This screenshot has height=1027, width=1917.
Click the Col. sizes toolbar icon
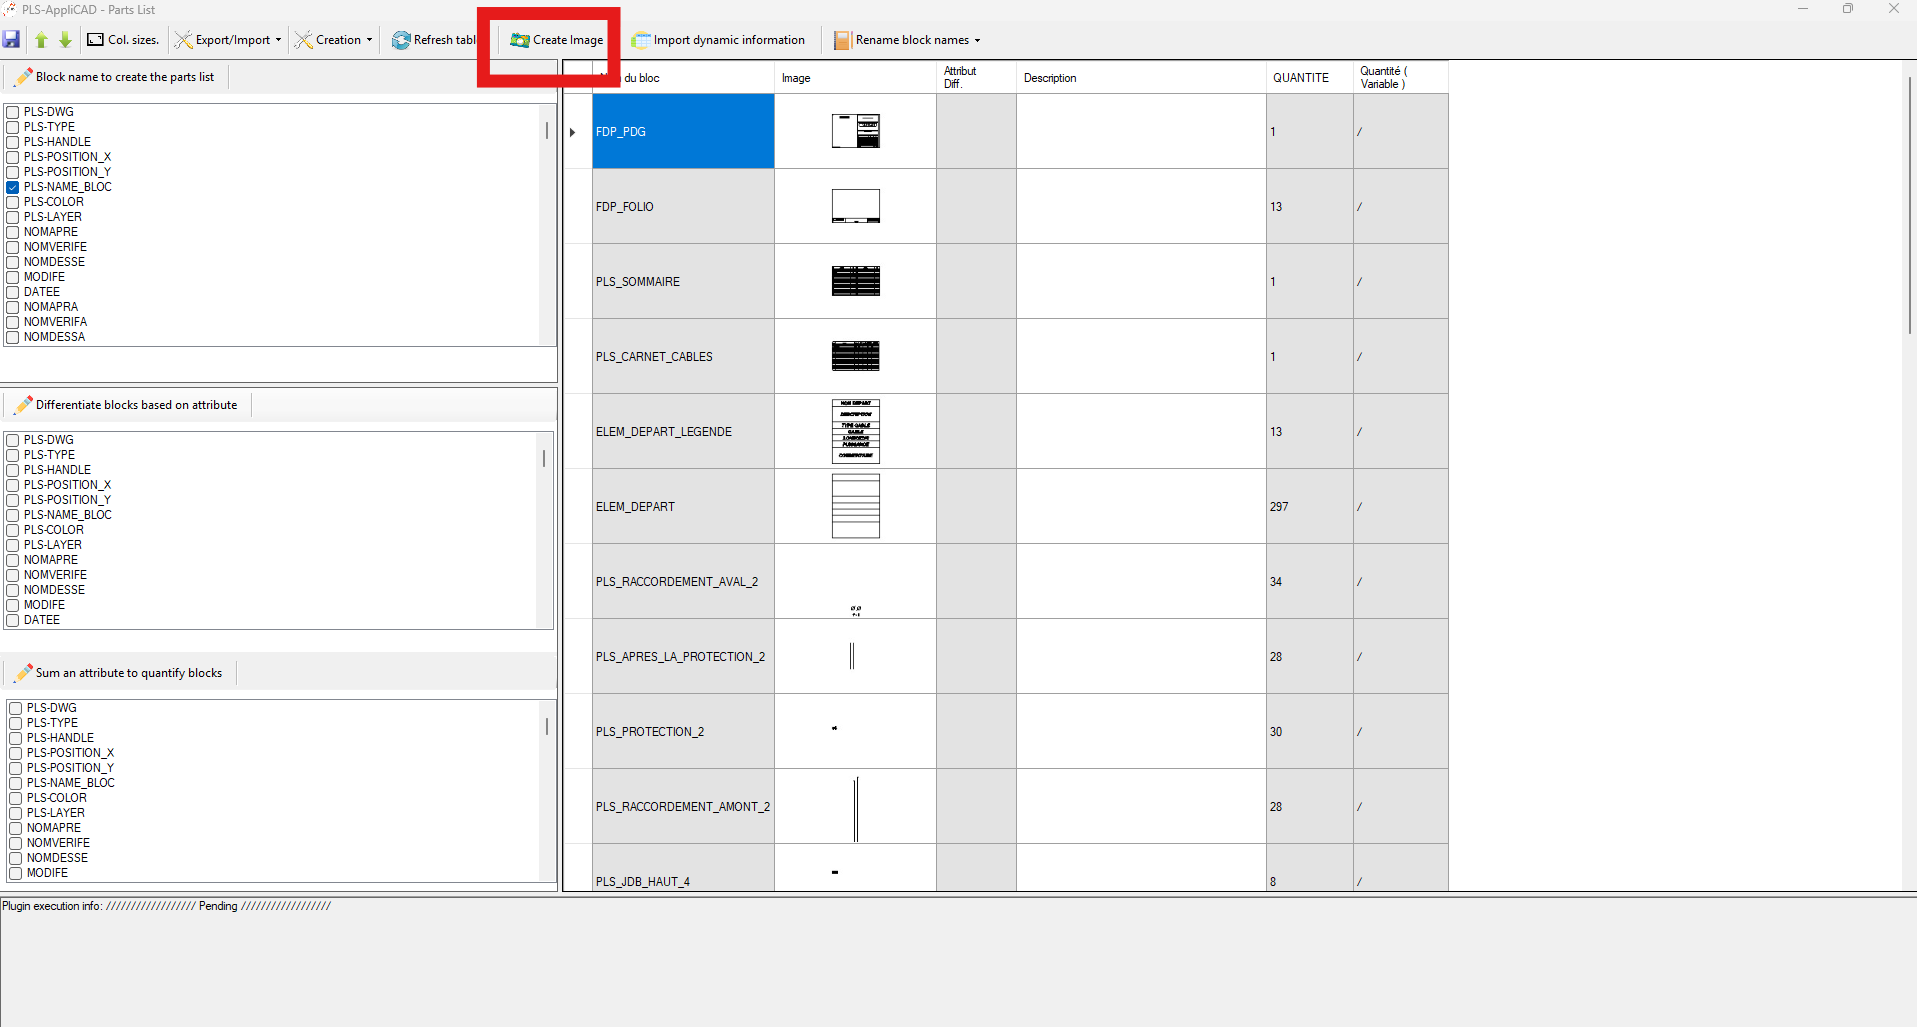95,40
